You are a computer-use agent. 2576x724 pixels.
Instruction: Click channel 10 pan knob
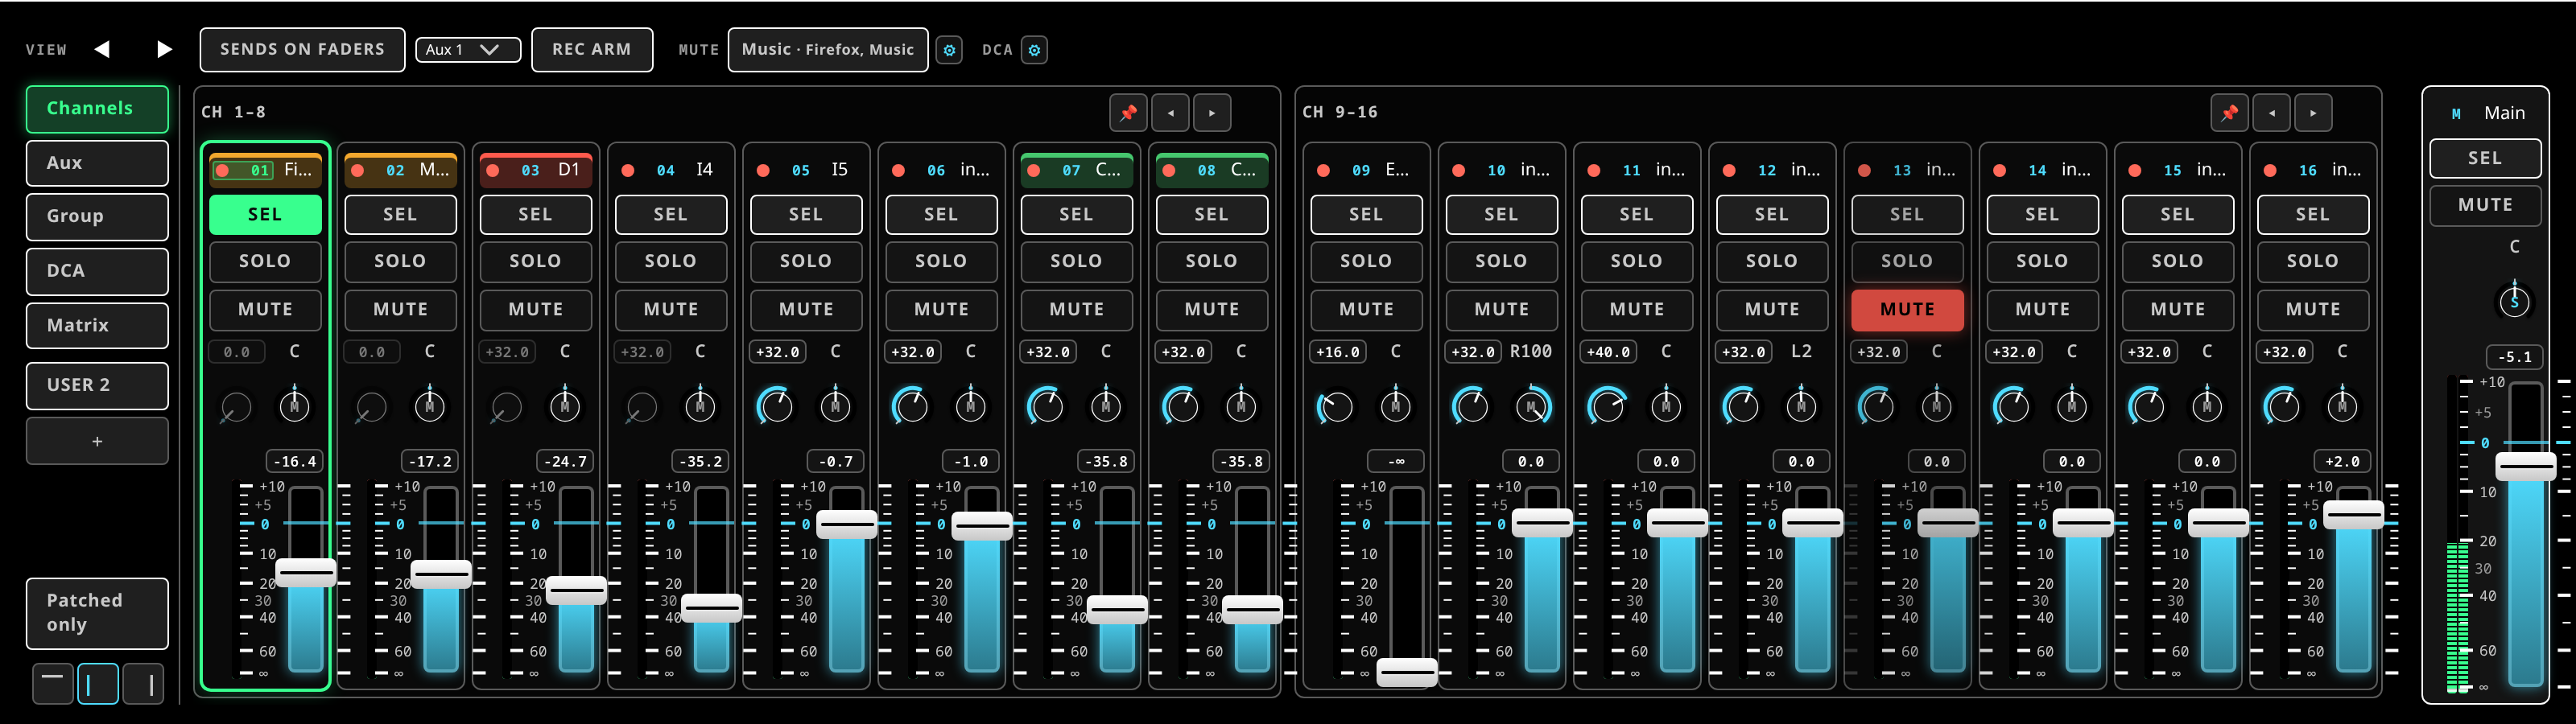(1531, 406)
